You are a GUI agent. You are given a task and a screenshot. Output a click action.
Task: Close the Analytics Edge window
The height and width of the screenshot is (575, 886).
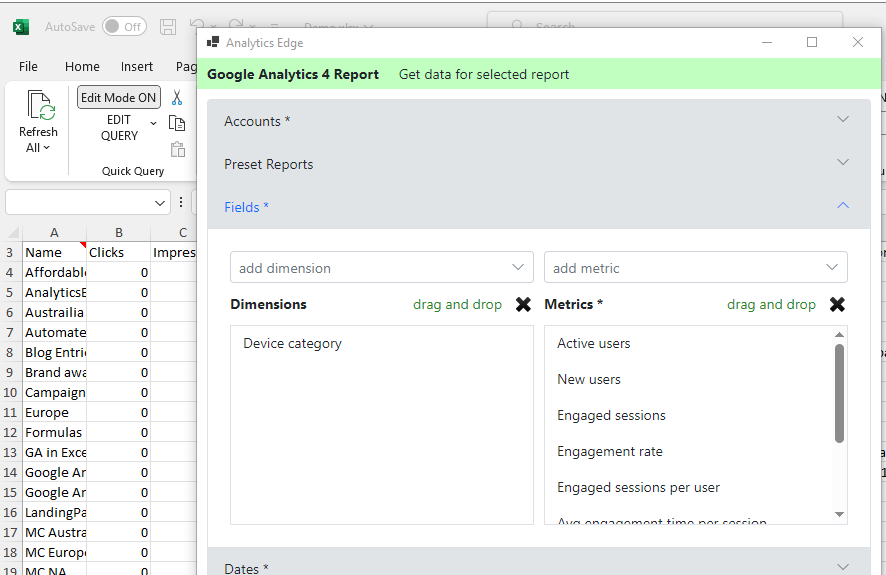[858, 42]
